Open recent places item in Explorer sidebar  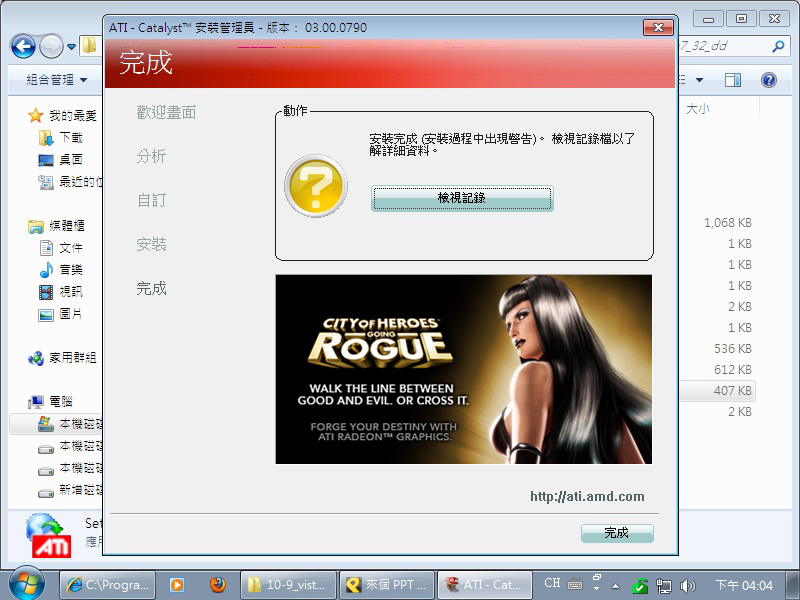click(70, 182)
